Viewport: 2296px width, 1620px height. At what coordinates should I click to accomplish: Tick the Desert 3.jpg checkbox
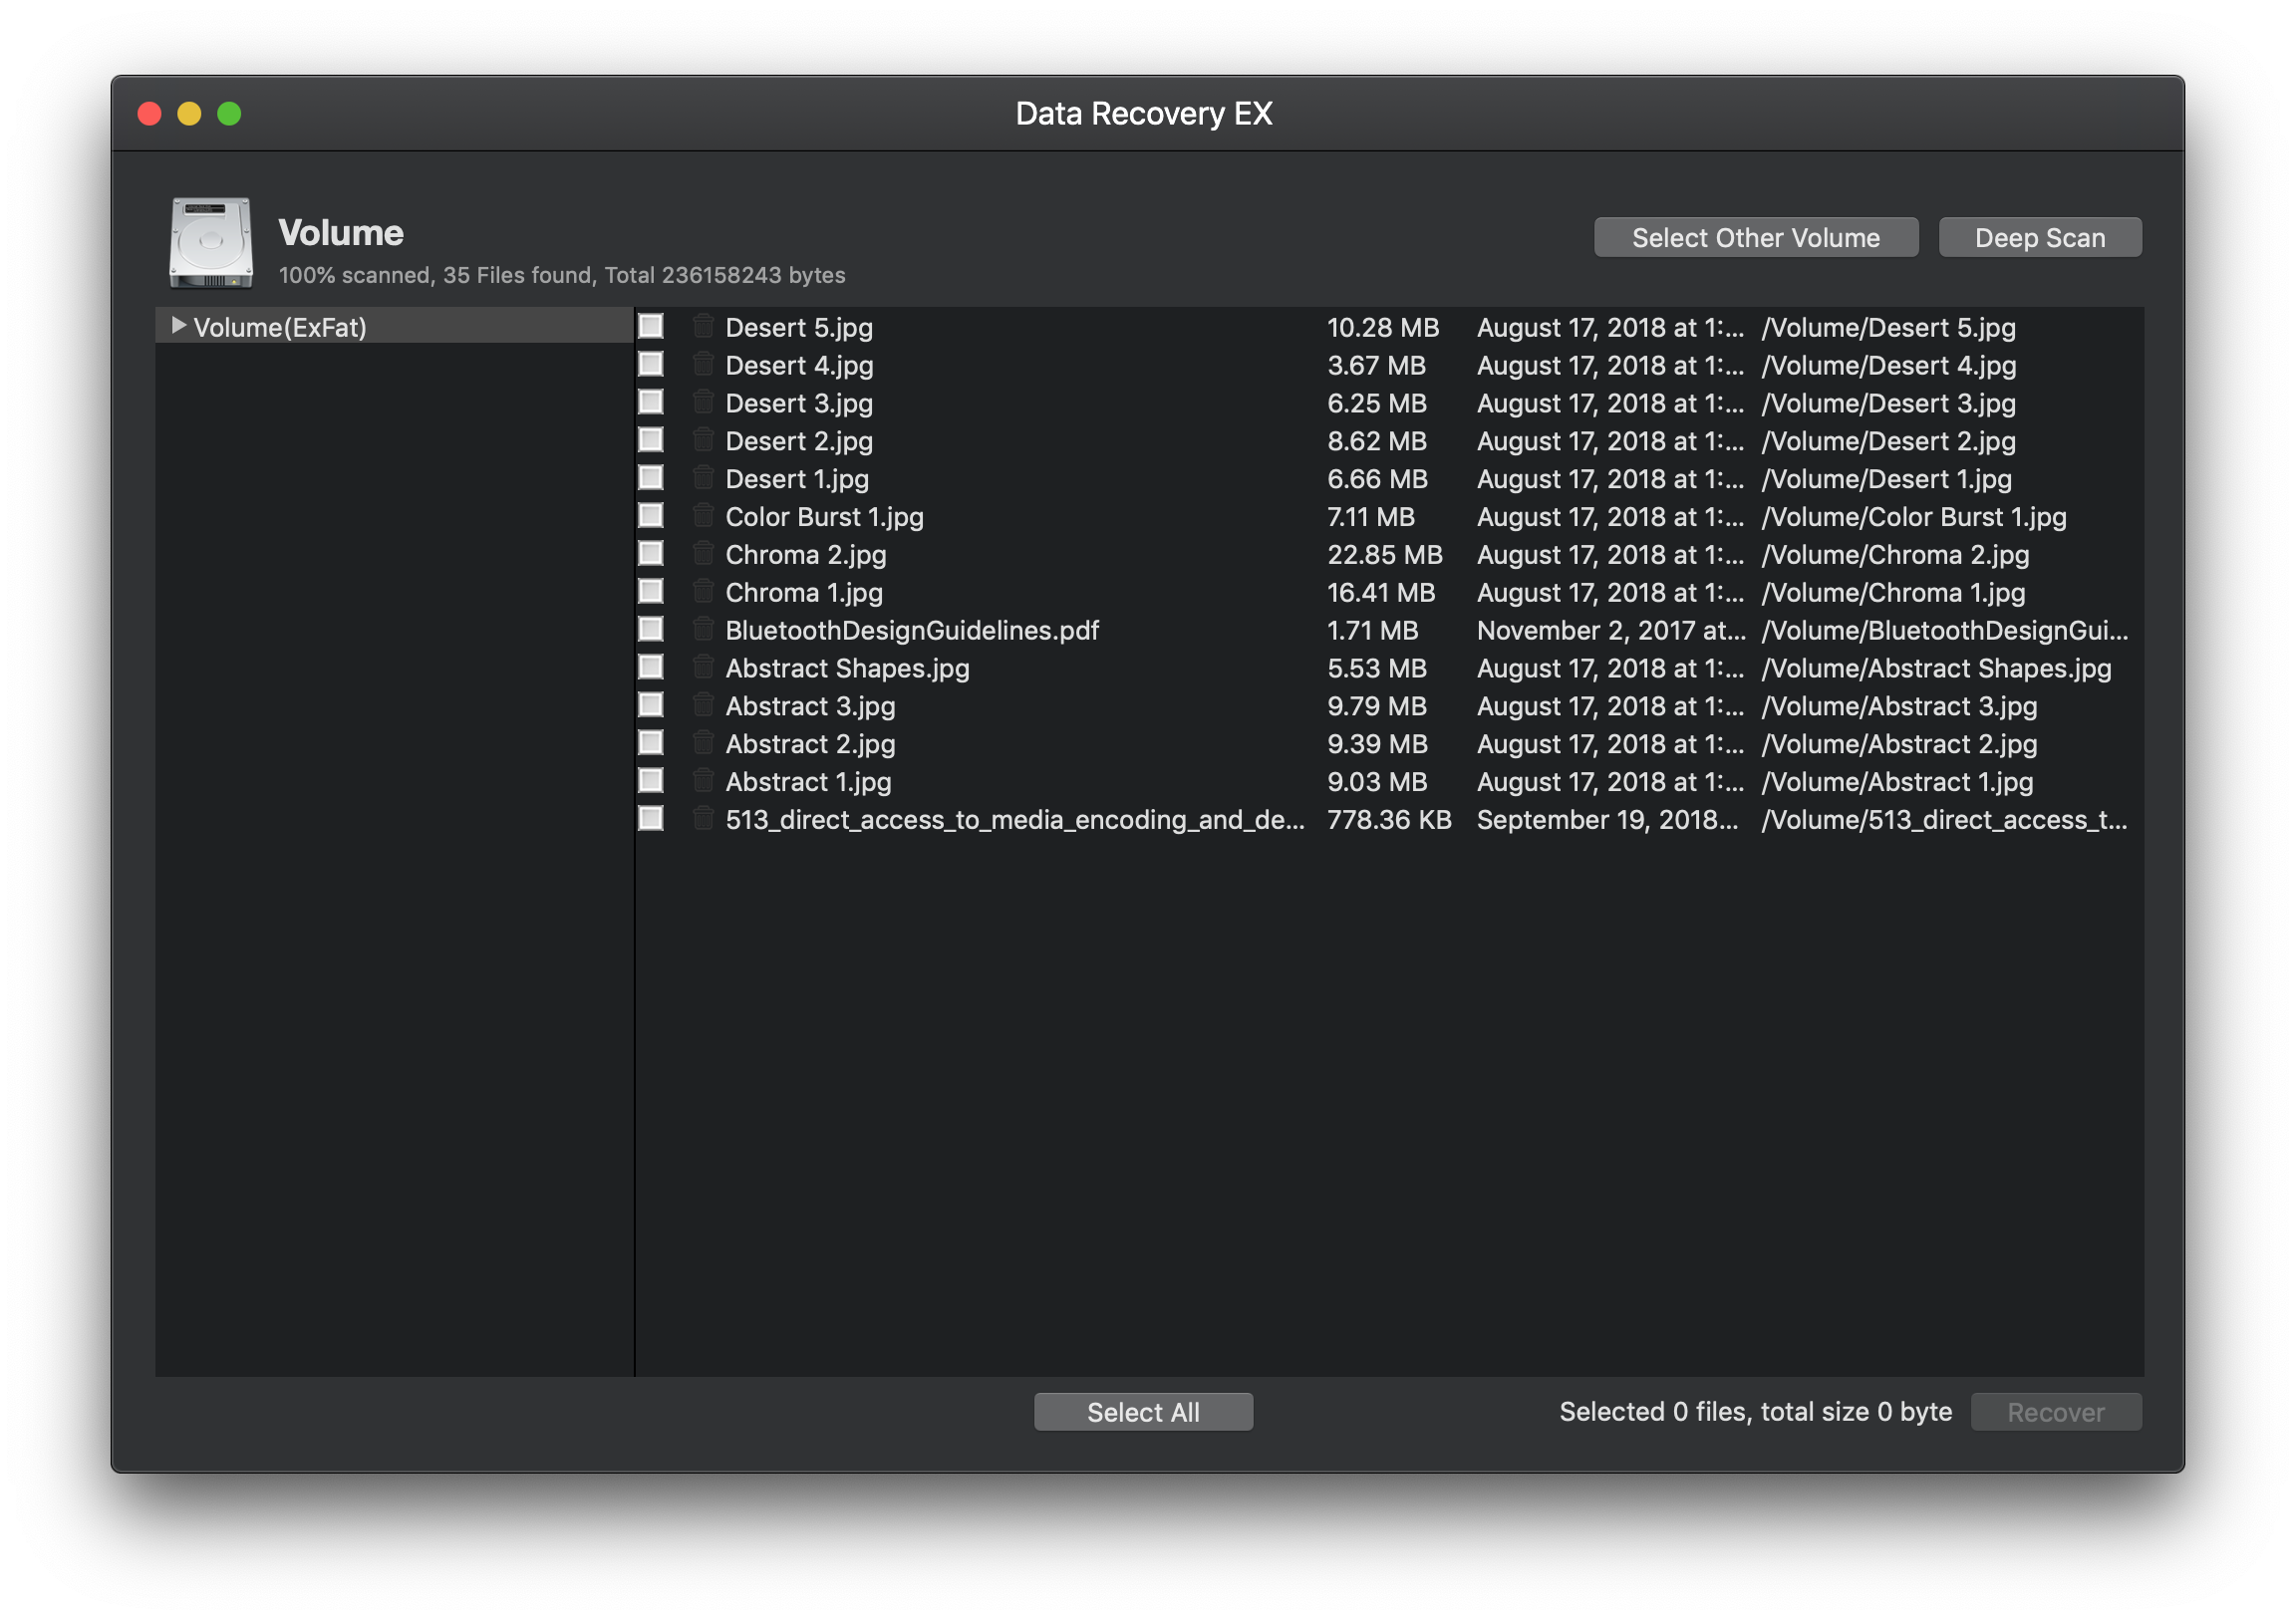point(651,402)
